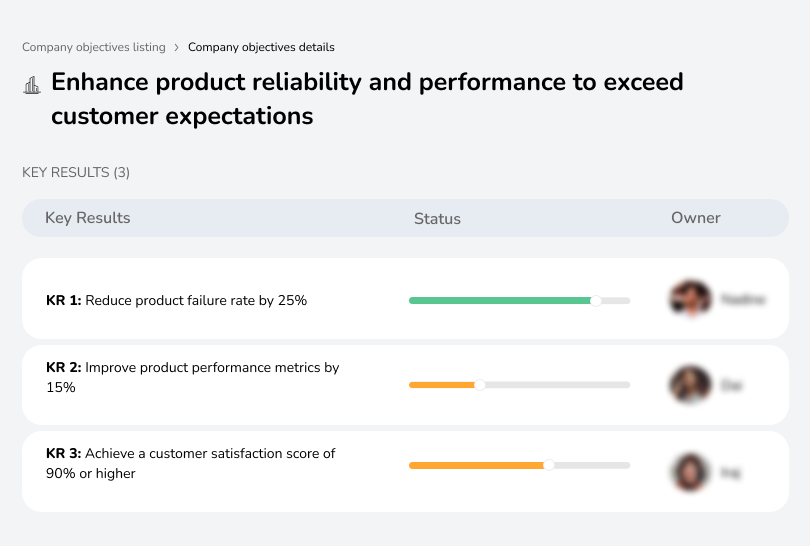Screen dimensions: 810x546
Task: Click the Company objectives details breadcrumb
Action: (261, 47)
